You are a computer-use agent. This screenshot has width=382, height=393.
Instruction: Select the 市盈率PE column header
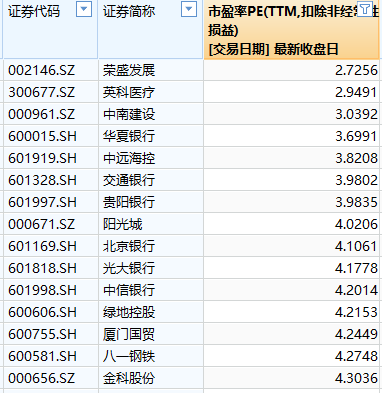pos(292,30)
